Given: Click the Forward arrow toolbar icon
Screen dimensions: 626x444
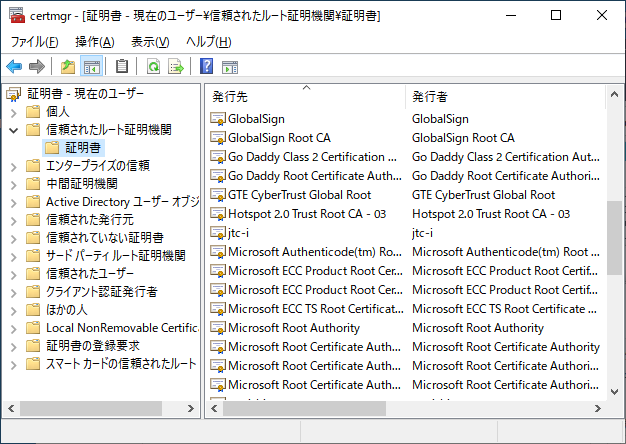Looking at the screenshot, I should tap(37, 66).
